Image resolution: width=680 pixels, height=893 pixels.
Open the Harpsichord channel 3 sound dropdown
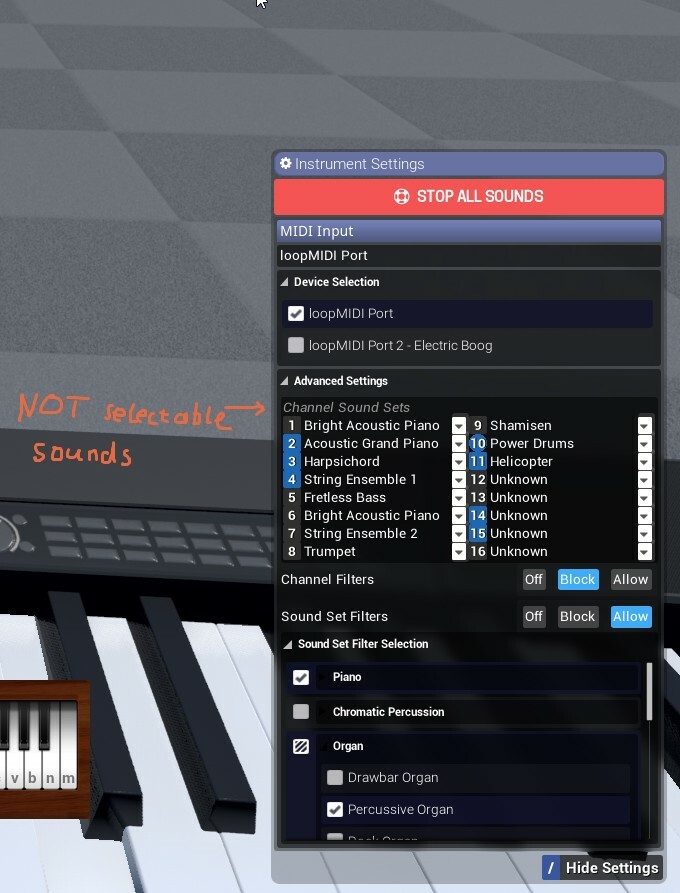[x=459, y=462]
